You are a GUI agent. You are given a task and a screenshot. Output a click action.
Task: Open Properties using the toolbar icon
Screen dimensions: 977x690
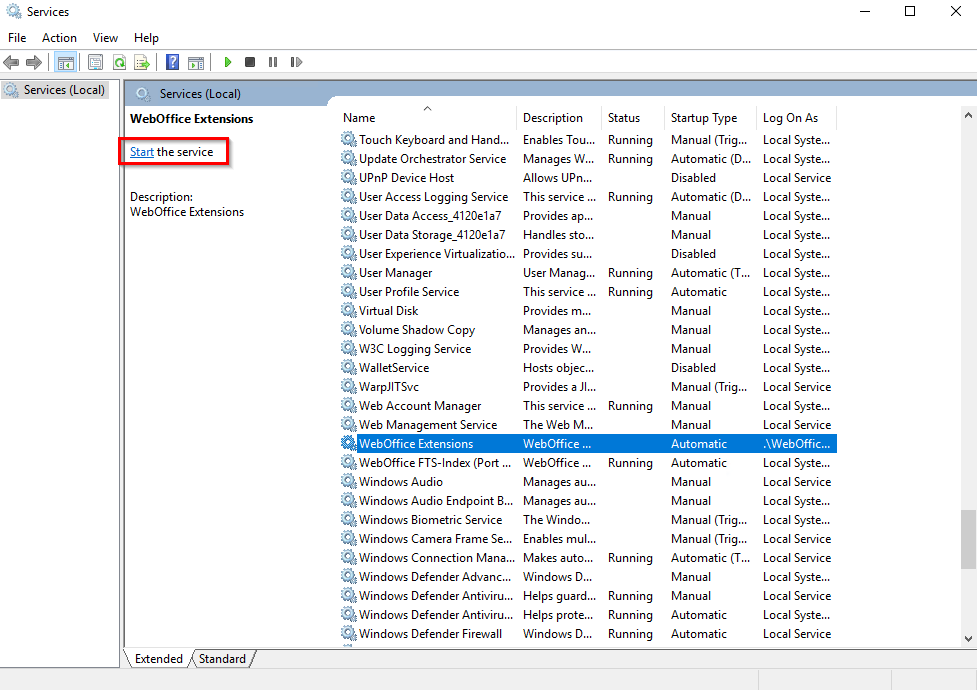pyautogui.click(x=95, y=62)
